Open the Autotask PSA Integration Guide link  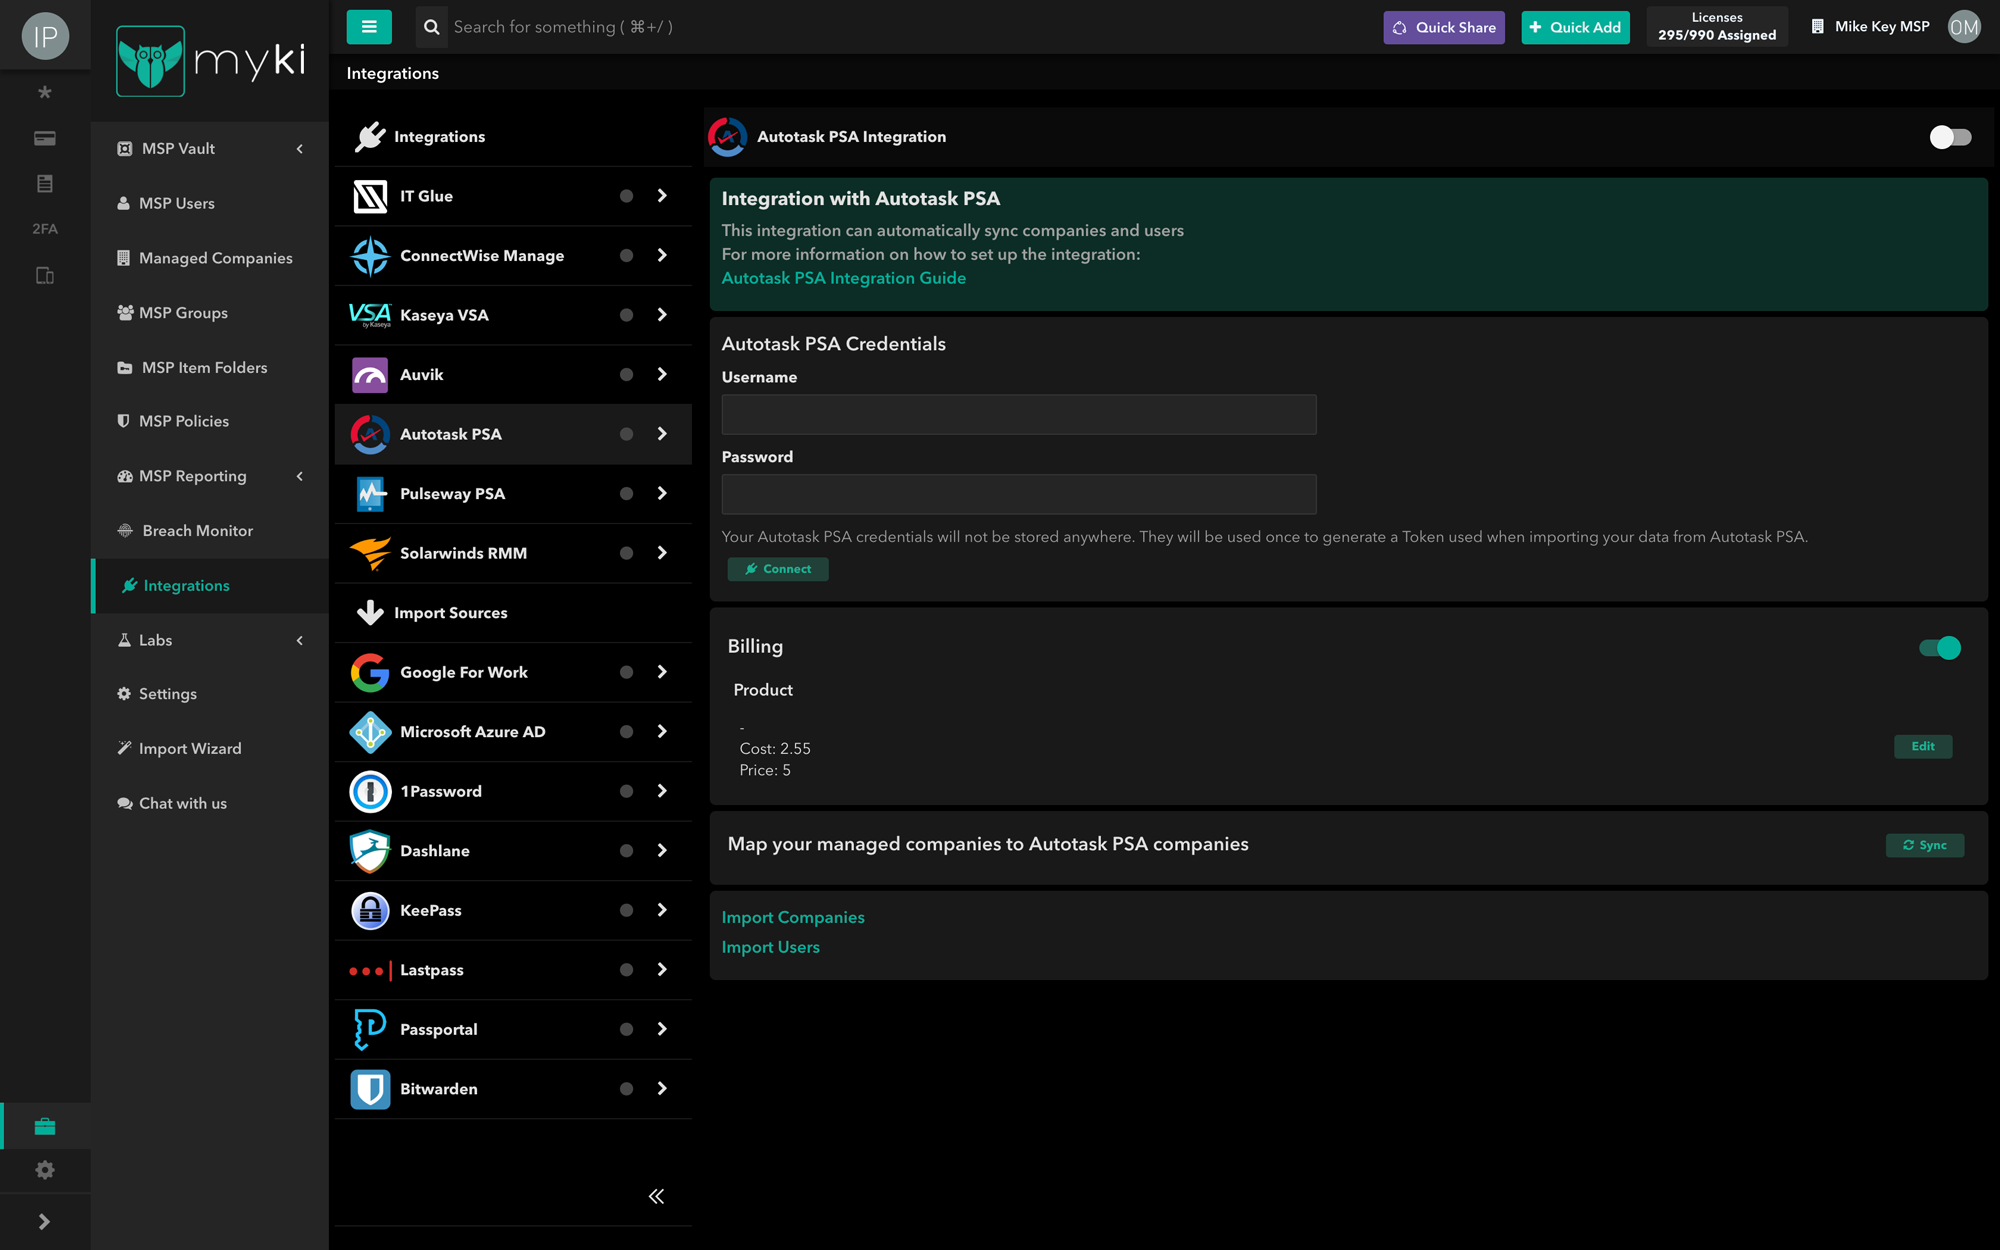844,278
